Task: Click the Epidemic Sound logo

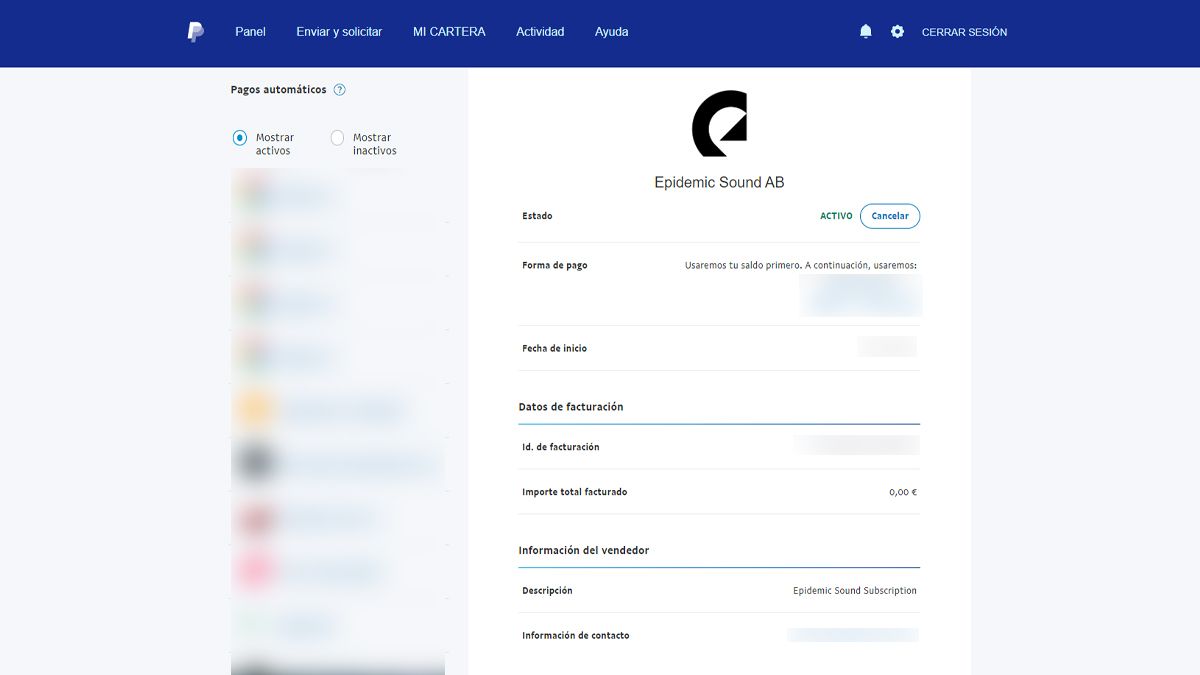Action: [x=718, y=124]
